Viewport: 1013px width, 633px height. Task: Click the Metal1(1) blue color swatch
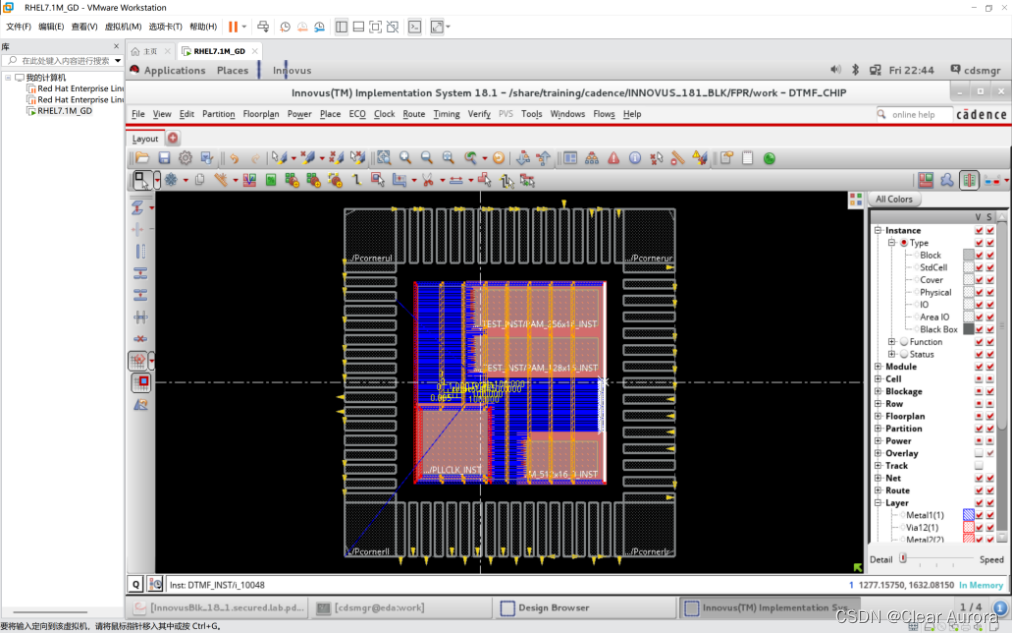click(x=968, y=515)
